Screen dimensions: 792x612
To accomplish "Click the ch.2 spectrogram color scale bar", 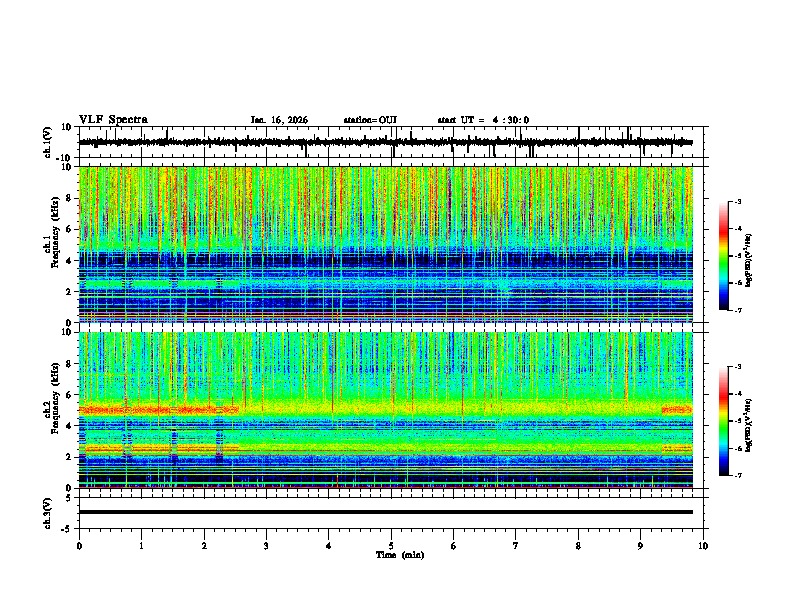I will click(x=723, y=421).
